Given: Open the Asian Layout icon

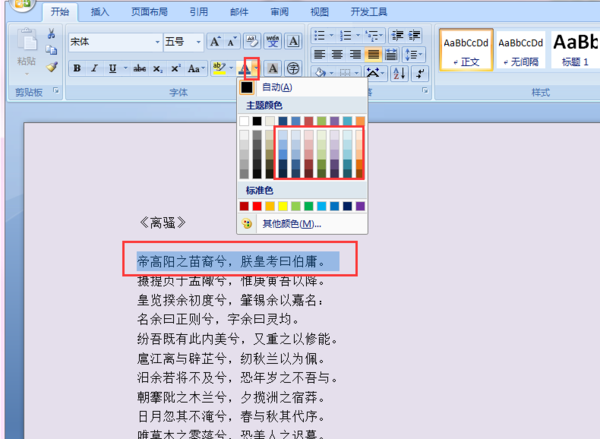Looking at the screenshot, I should (x=373, y=73).
